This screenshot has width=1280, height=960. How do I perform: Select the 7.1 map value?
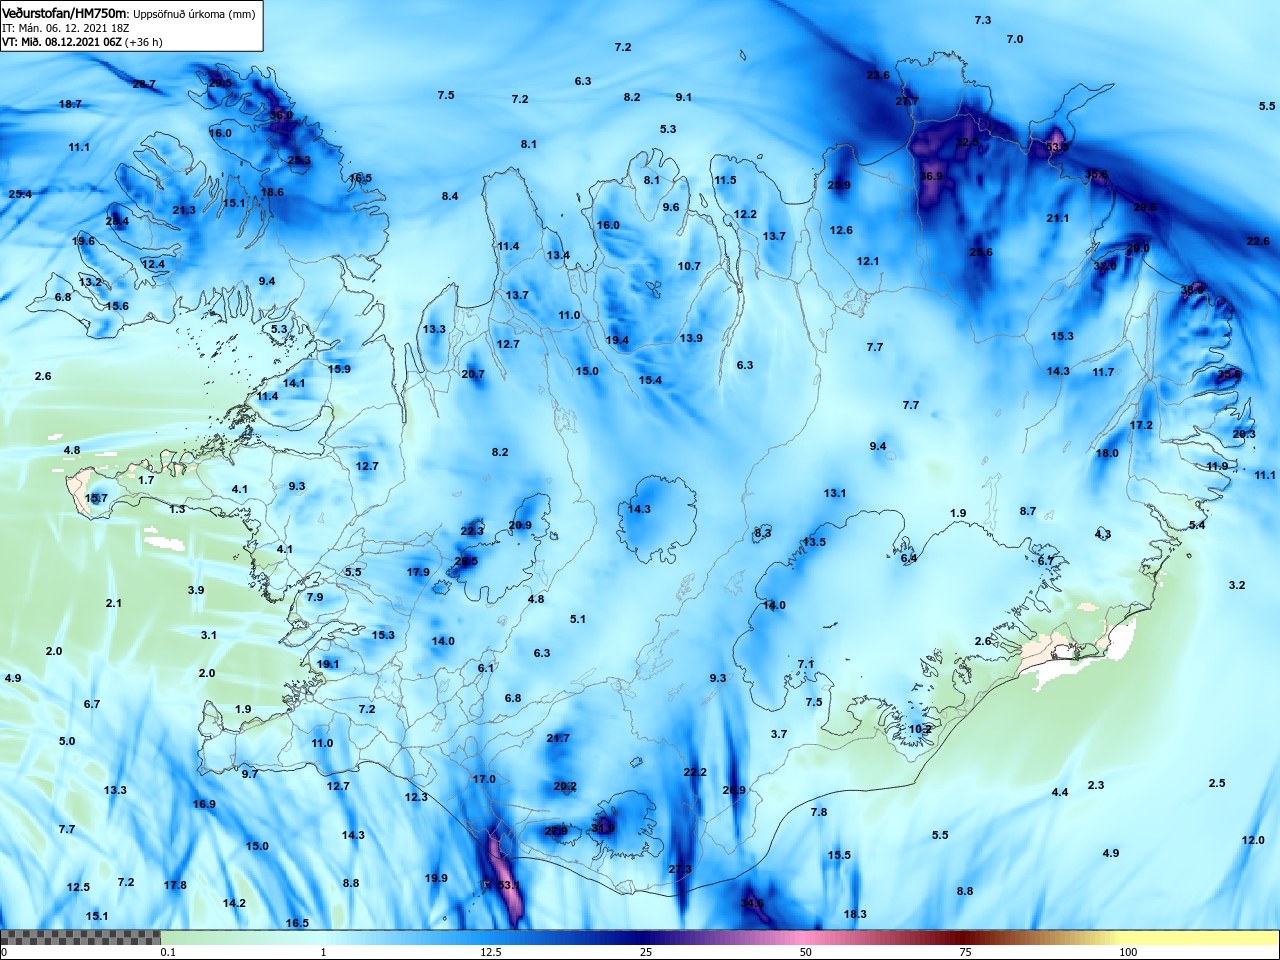806,664
